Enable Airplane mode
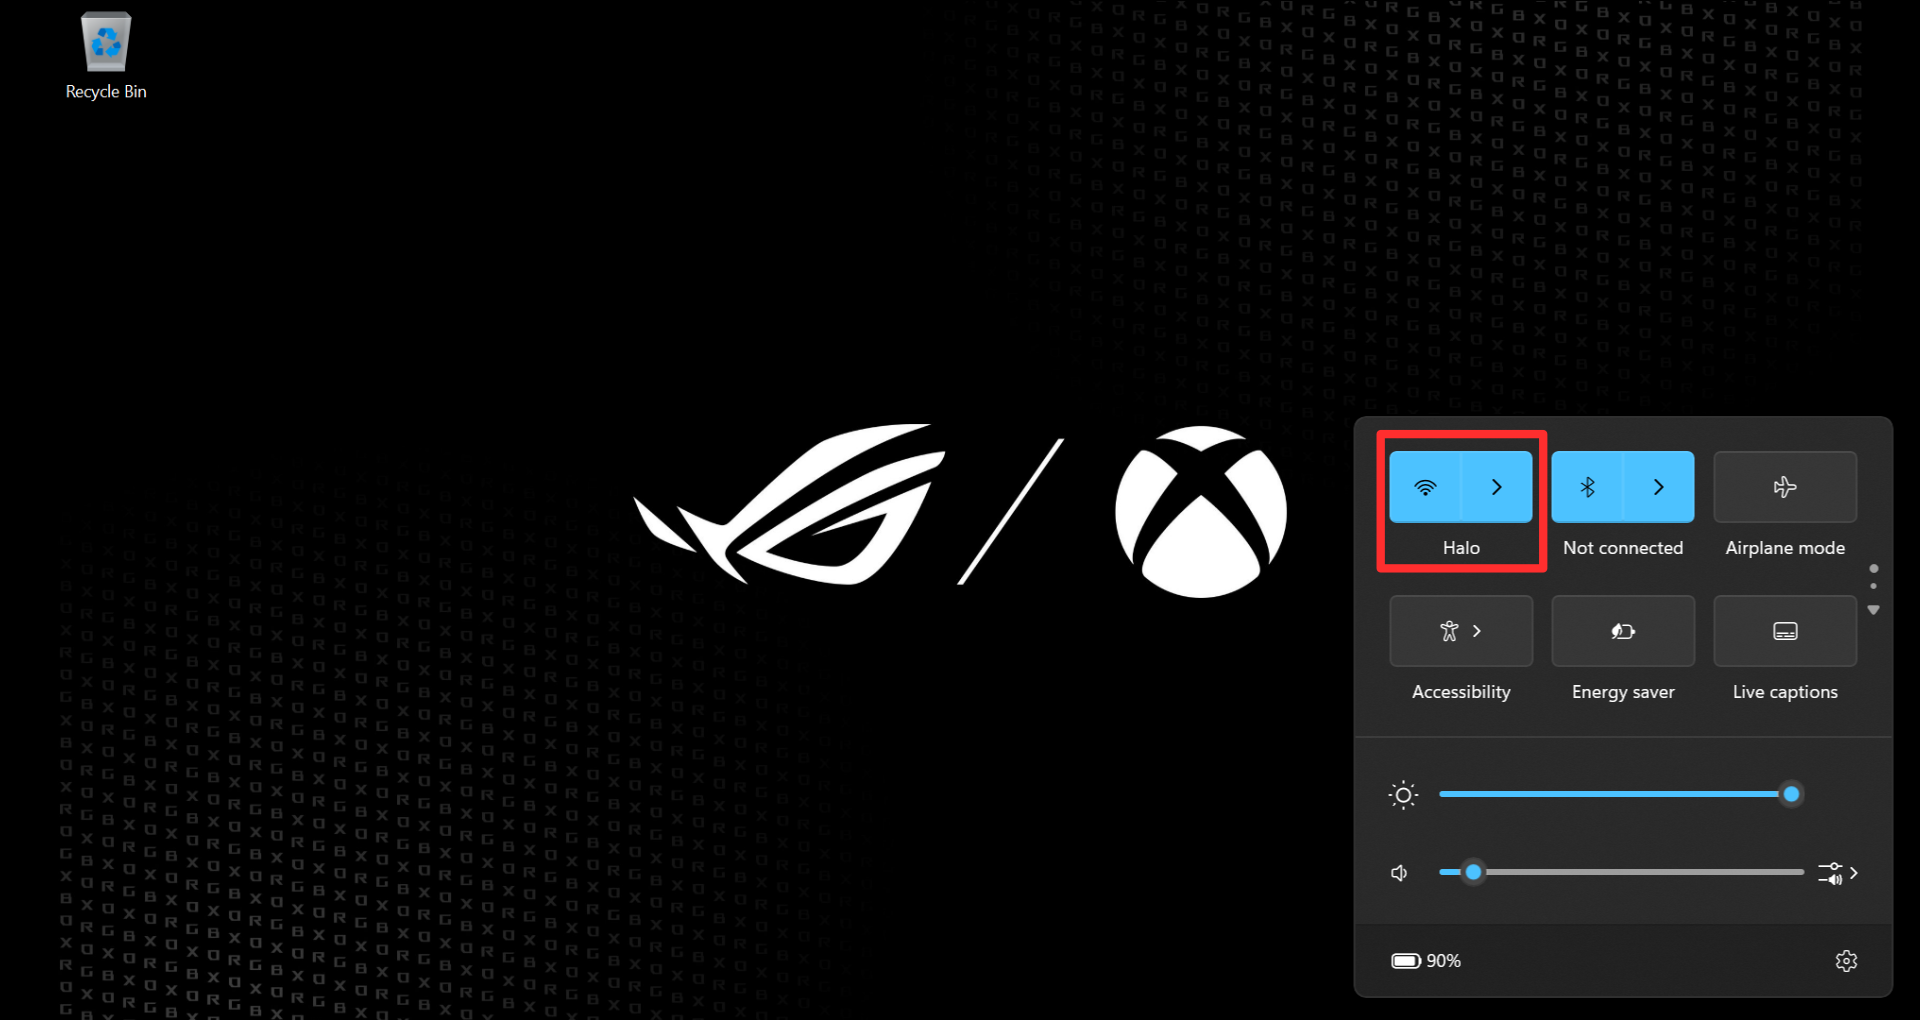This screenshot has width=1920, height=1020. point(1784,487)
